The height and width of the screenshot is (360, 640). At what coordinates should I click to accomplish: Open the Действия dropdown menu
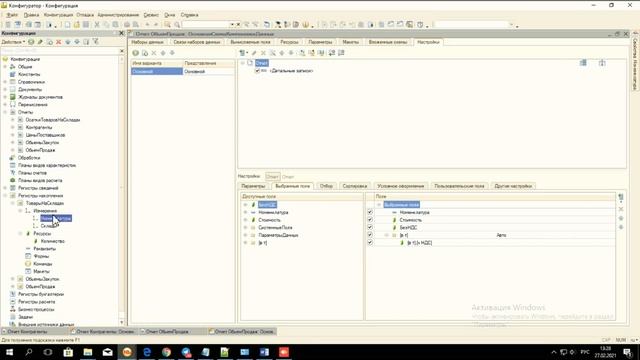coord(13,42)
